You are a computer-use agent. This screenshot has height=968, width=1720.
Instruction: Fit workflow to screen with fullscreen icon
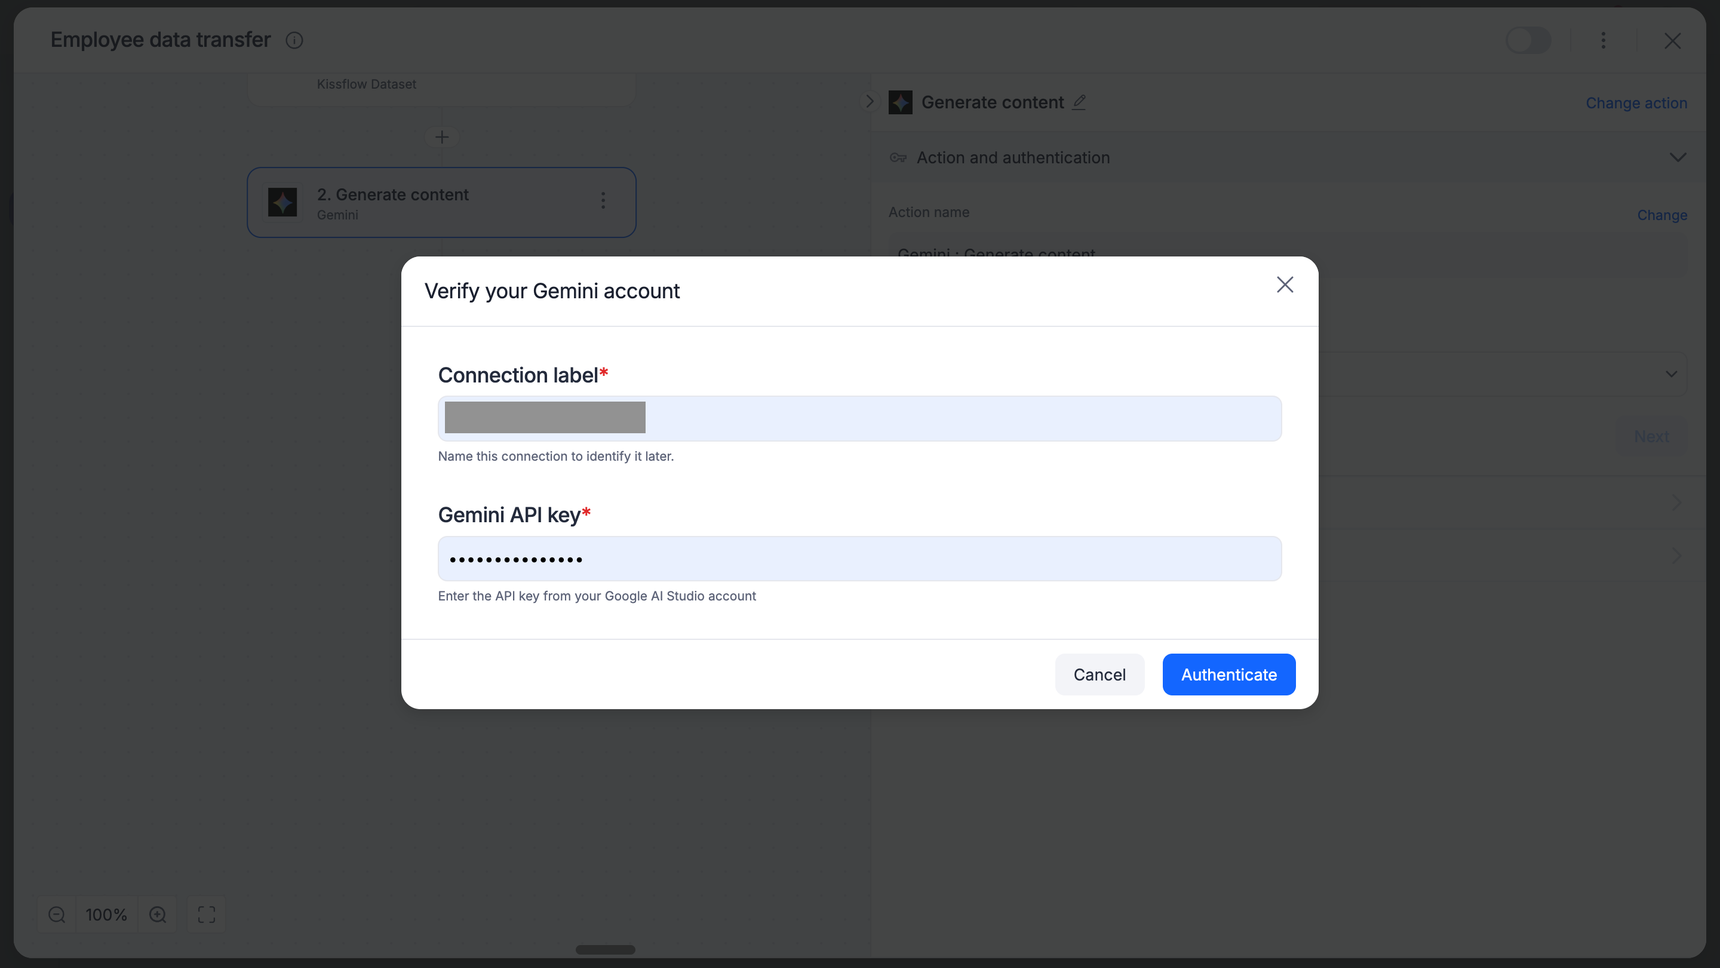click(x=207, y=915)
